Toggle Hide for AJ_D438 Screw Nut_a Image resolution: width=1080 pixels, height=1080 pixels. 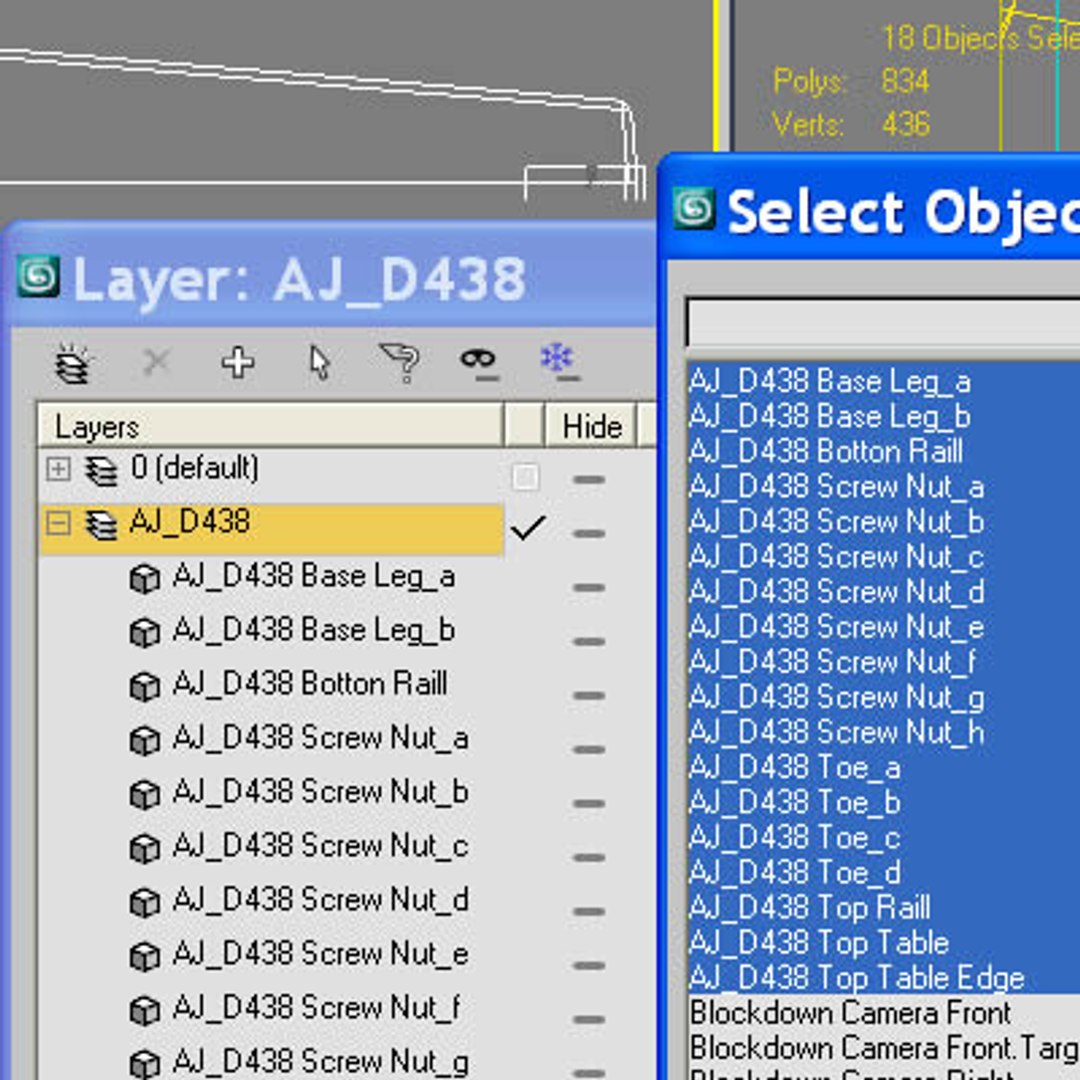pyautogui.click(x=589, y=749)
